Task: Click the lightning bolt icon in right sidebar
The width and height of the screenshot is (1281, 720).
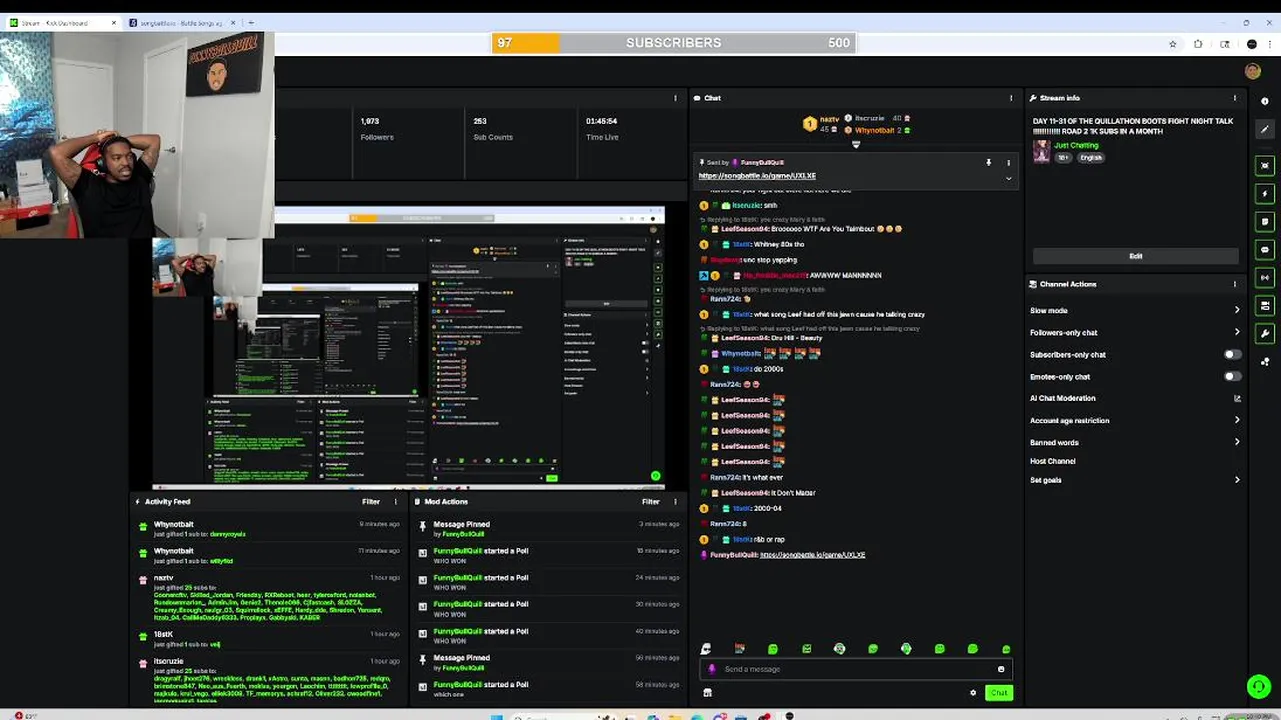Action: coord(1265,193)
